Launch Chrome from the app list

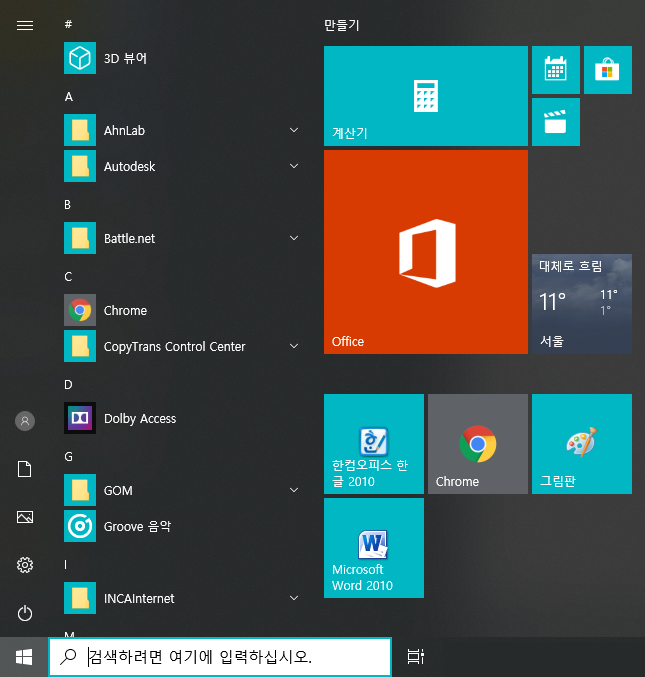(x=181, y=310)
